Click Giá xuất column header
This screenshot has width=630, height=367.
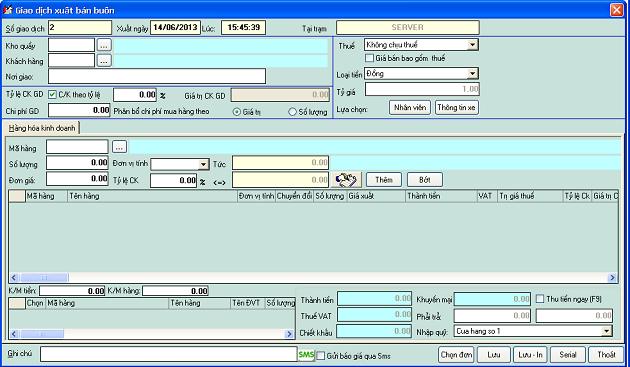pyautogui.click(x=376, y=196)
